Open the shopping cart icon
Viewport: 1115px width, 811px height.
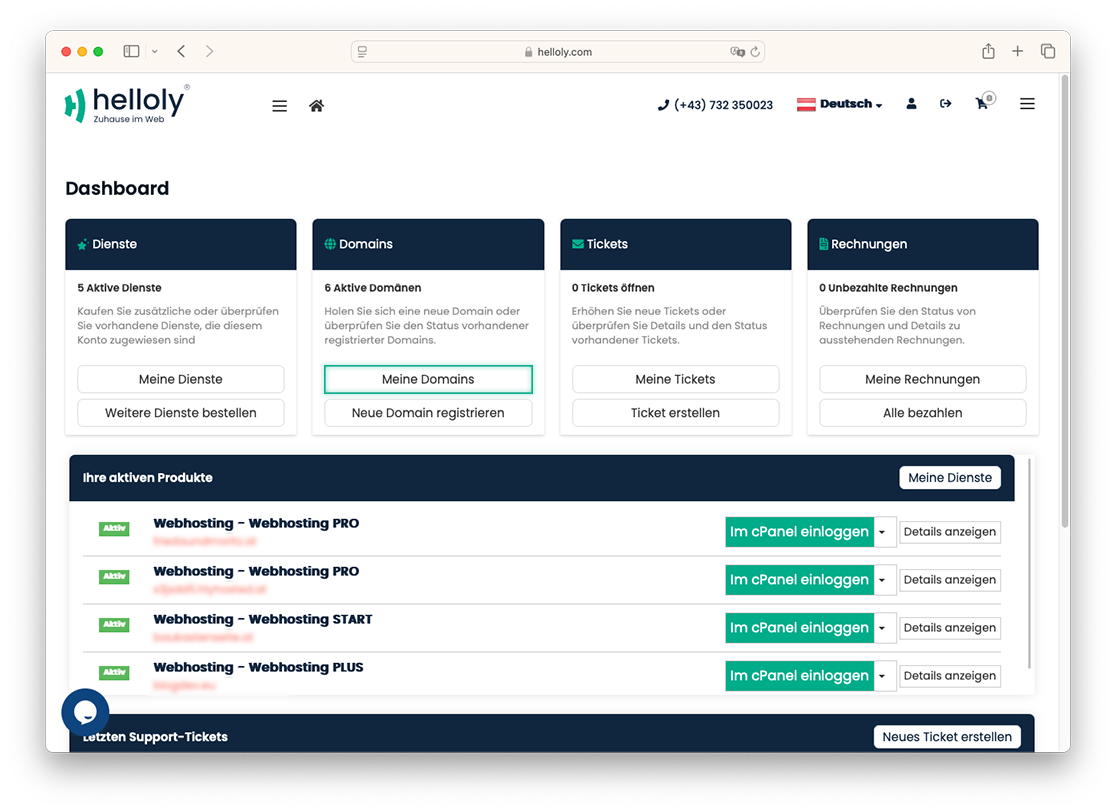click(984, 102)
